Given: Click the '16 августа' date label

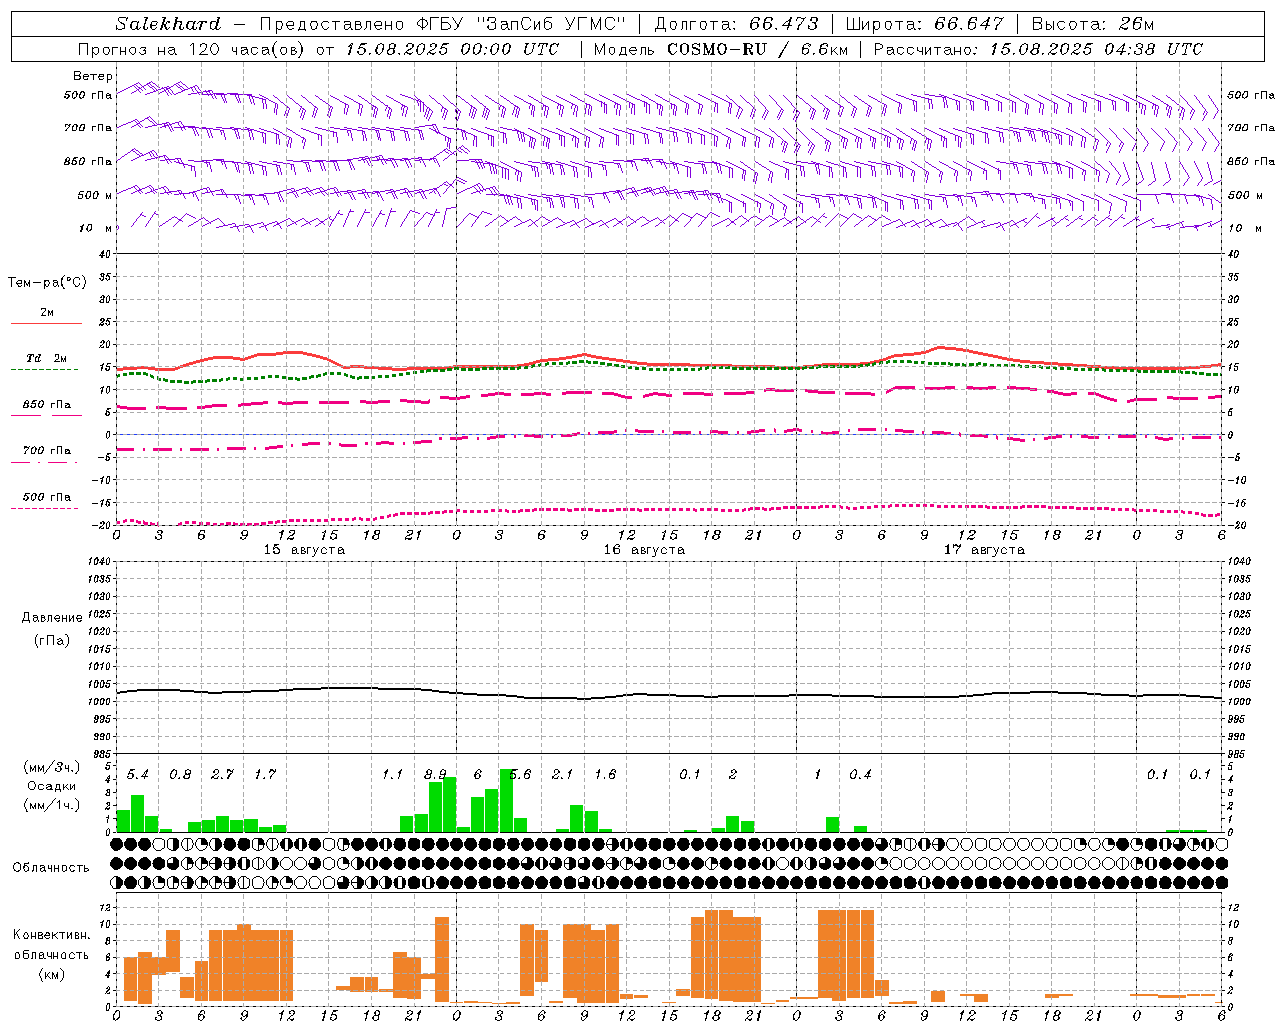Looking at the screenshot, I should click(x=644, y=550).
